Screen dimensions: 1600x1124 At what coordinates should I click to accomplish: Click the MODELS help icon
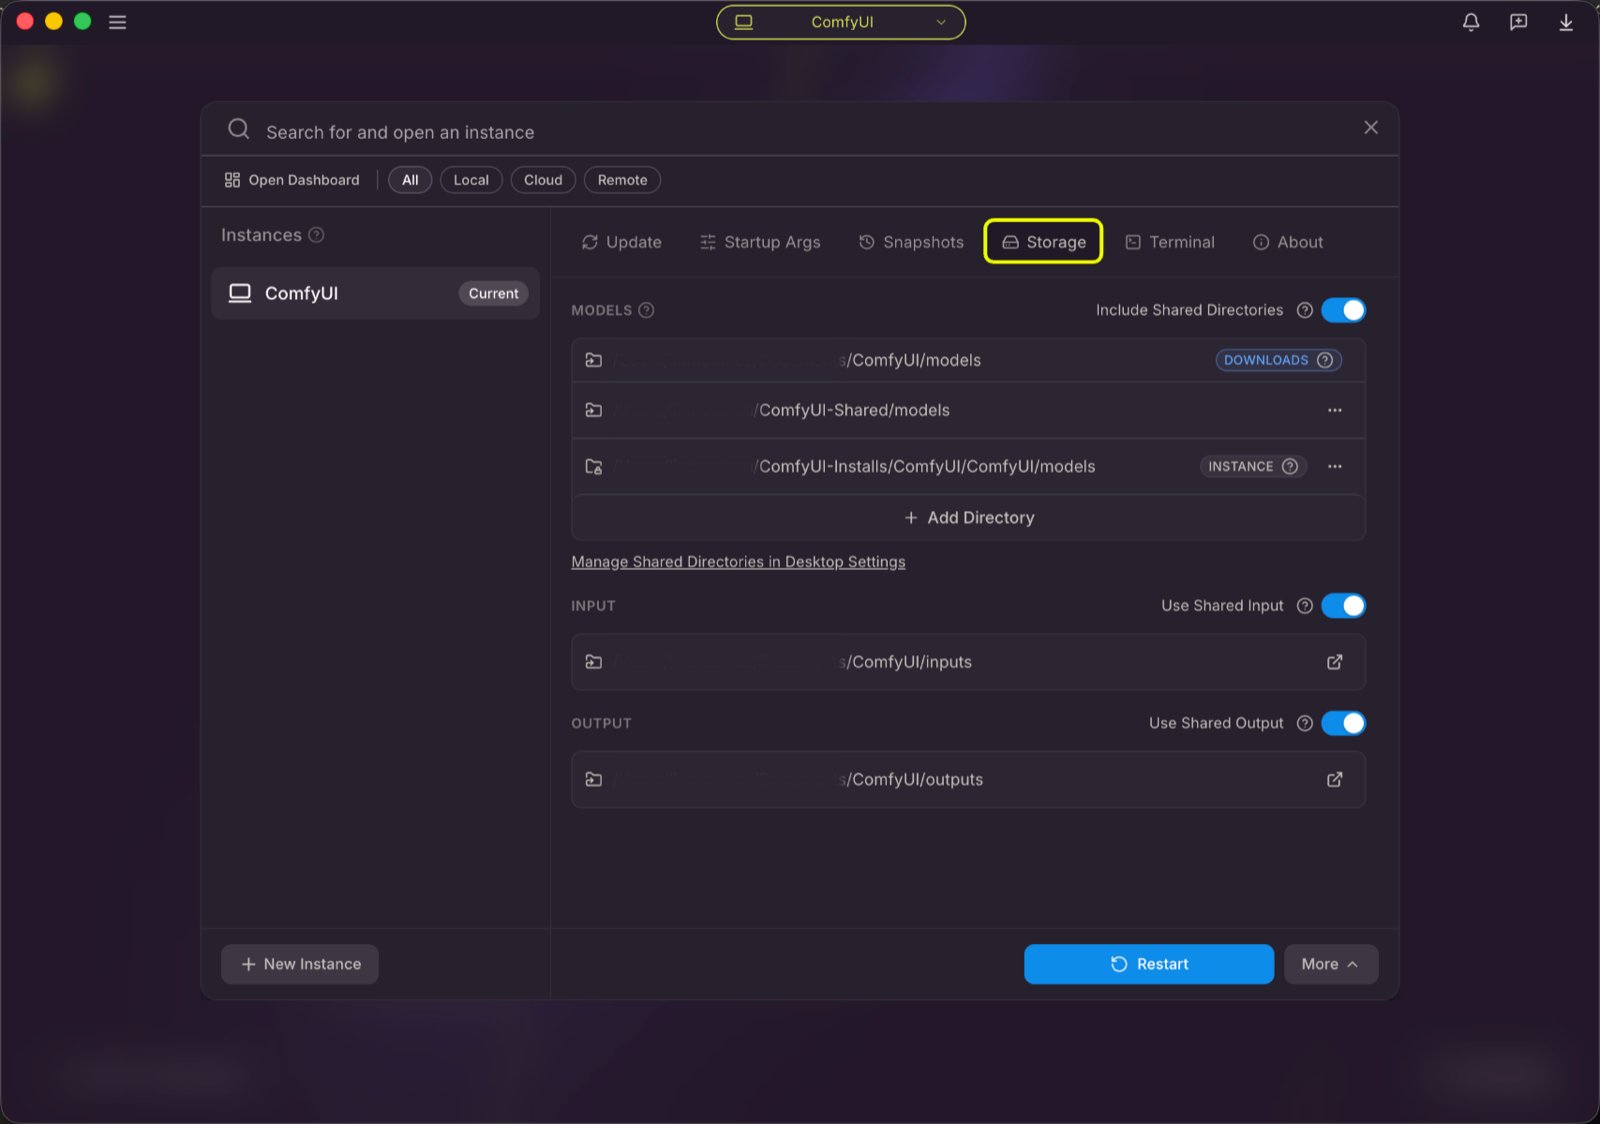646,310
